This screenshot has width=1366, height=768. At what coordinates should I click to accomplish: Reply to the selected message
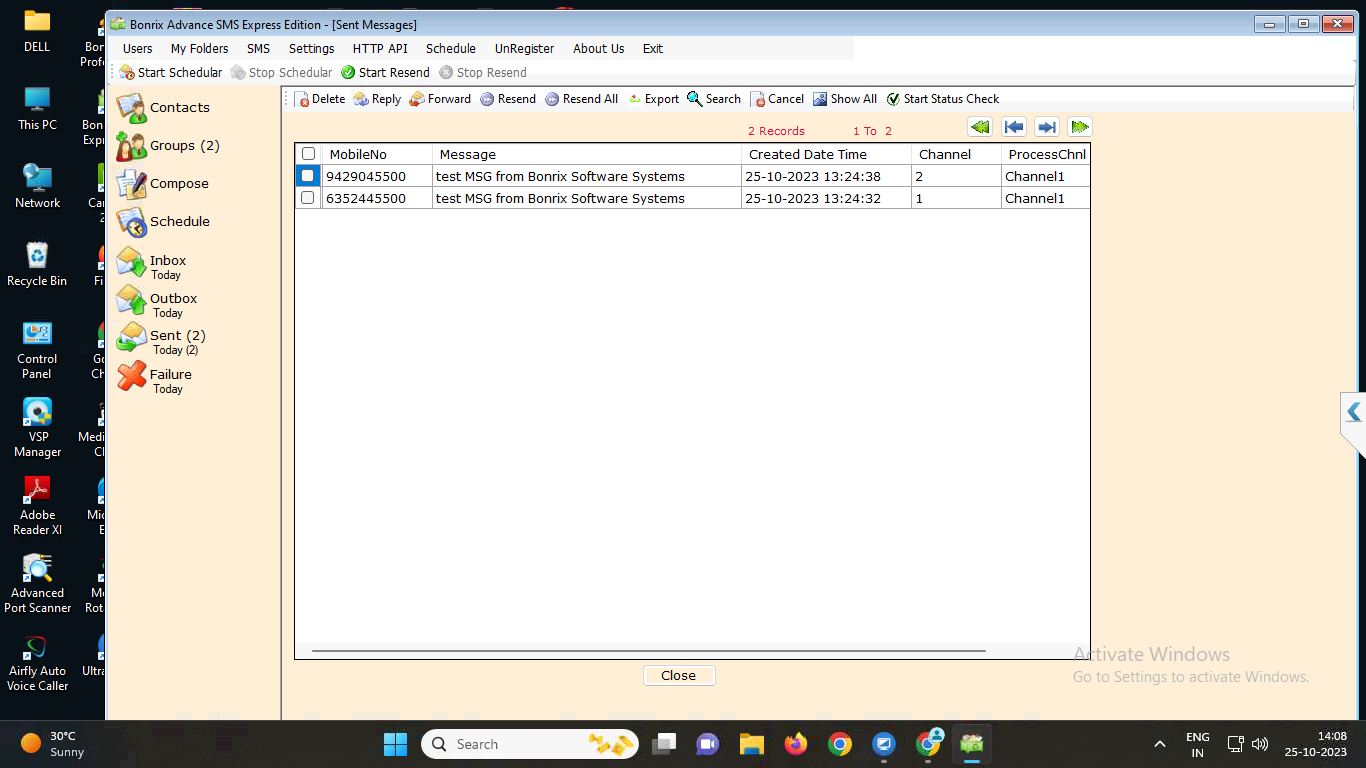tap(377, 99)
